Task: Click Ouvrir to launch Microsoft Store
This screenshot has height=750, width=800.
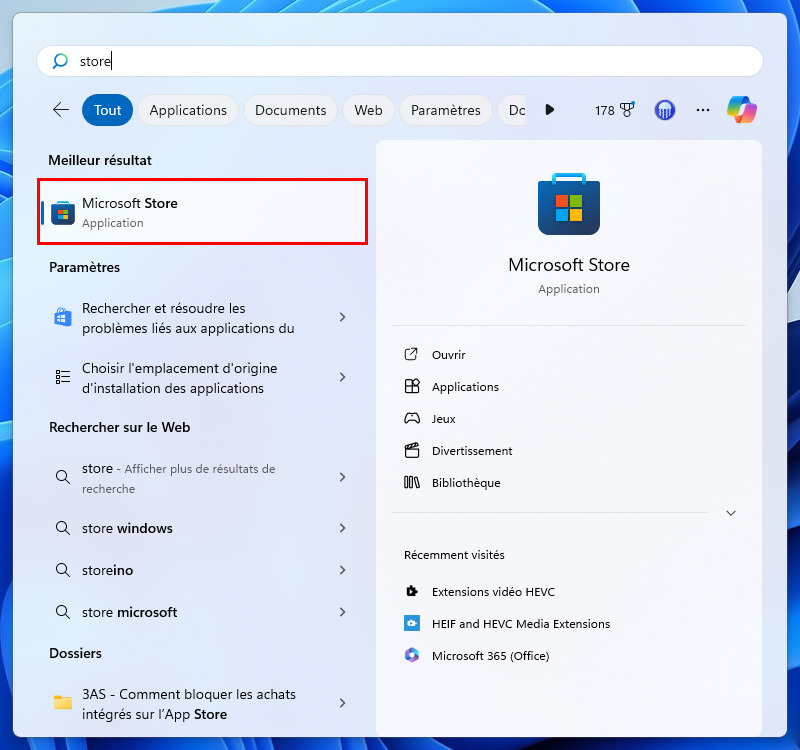Action: (x=448, y=355)
